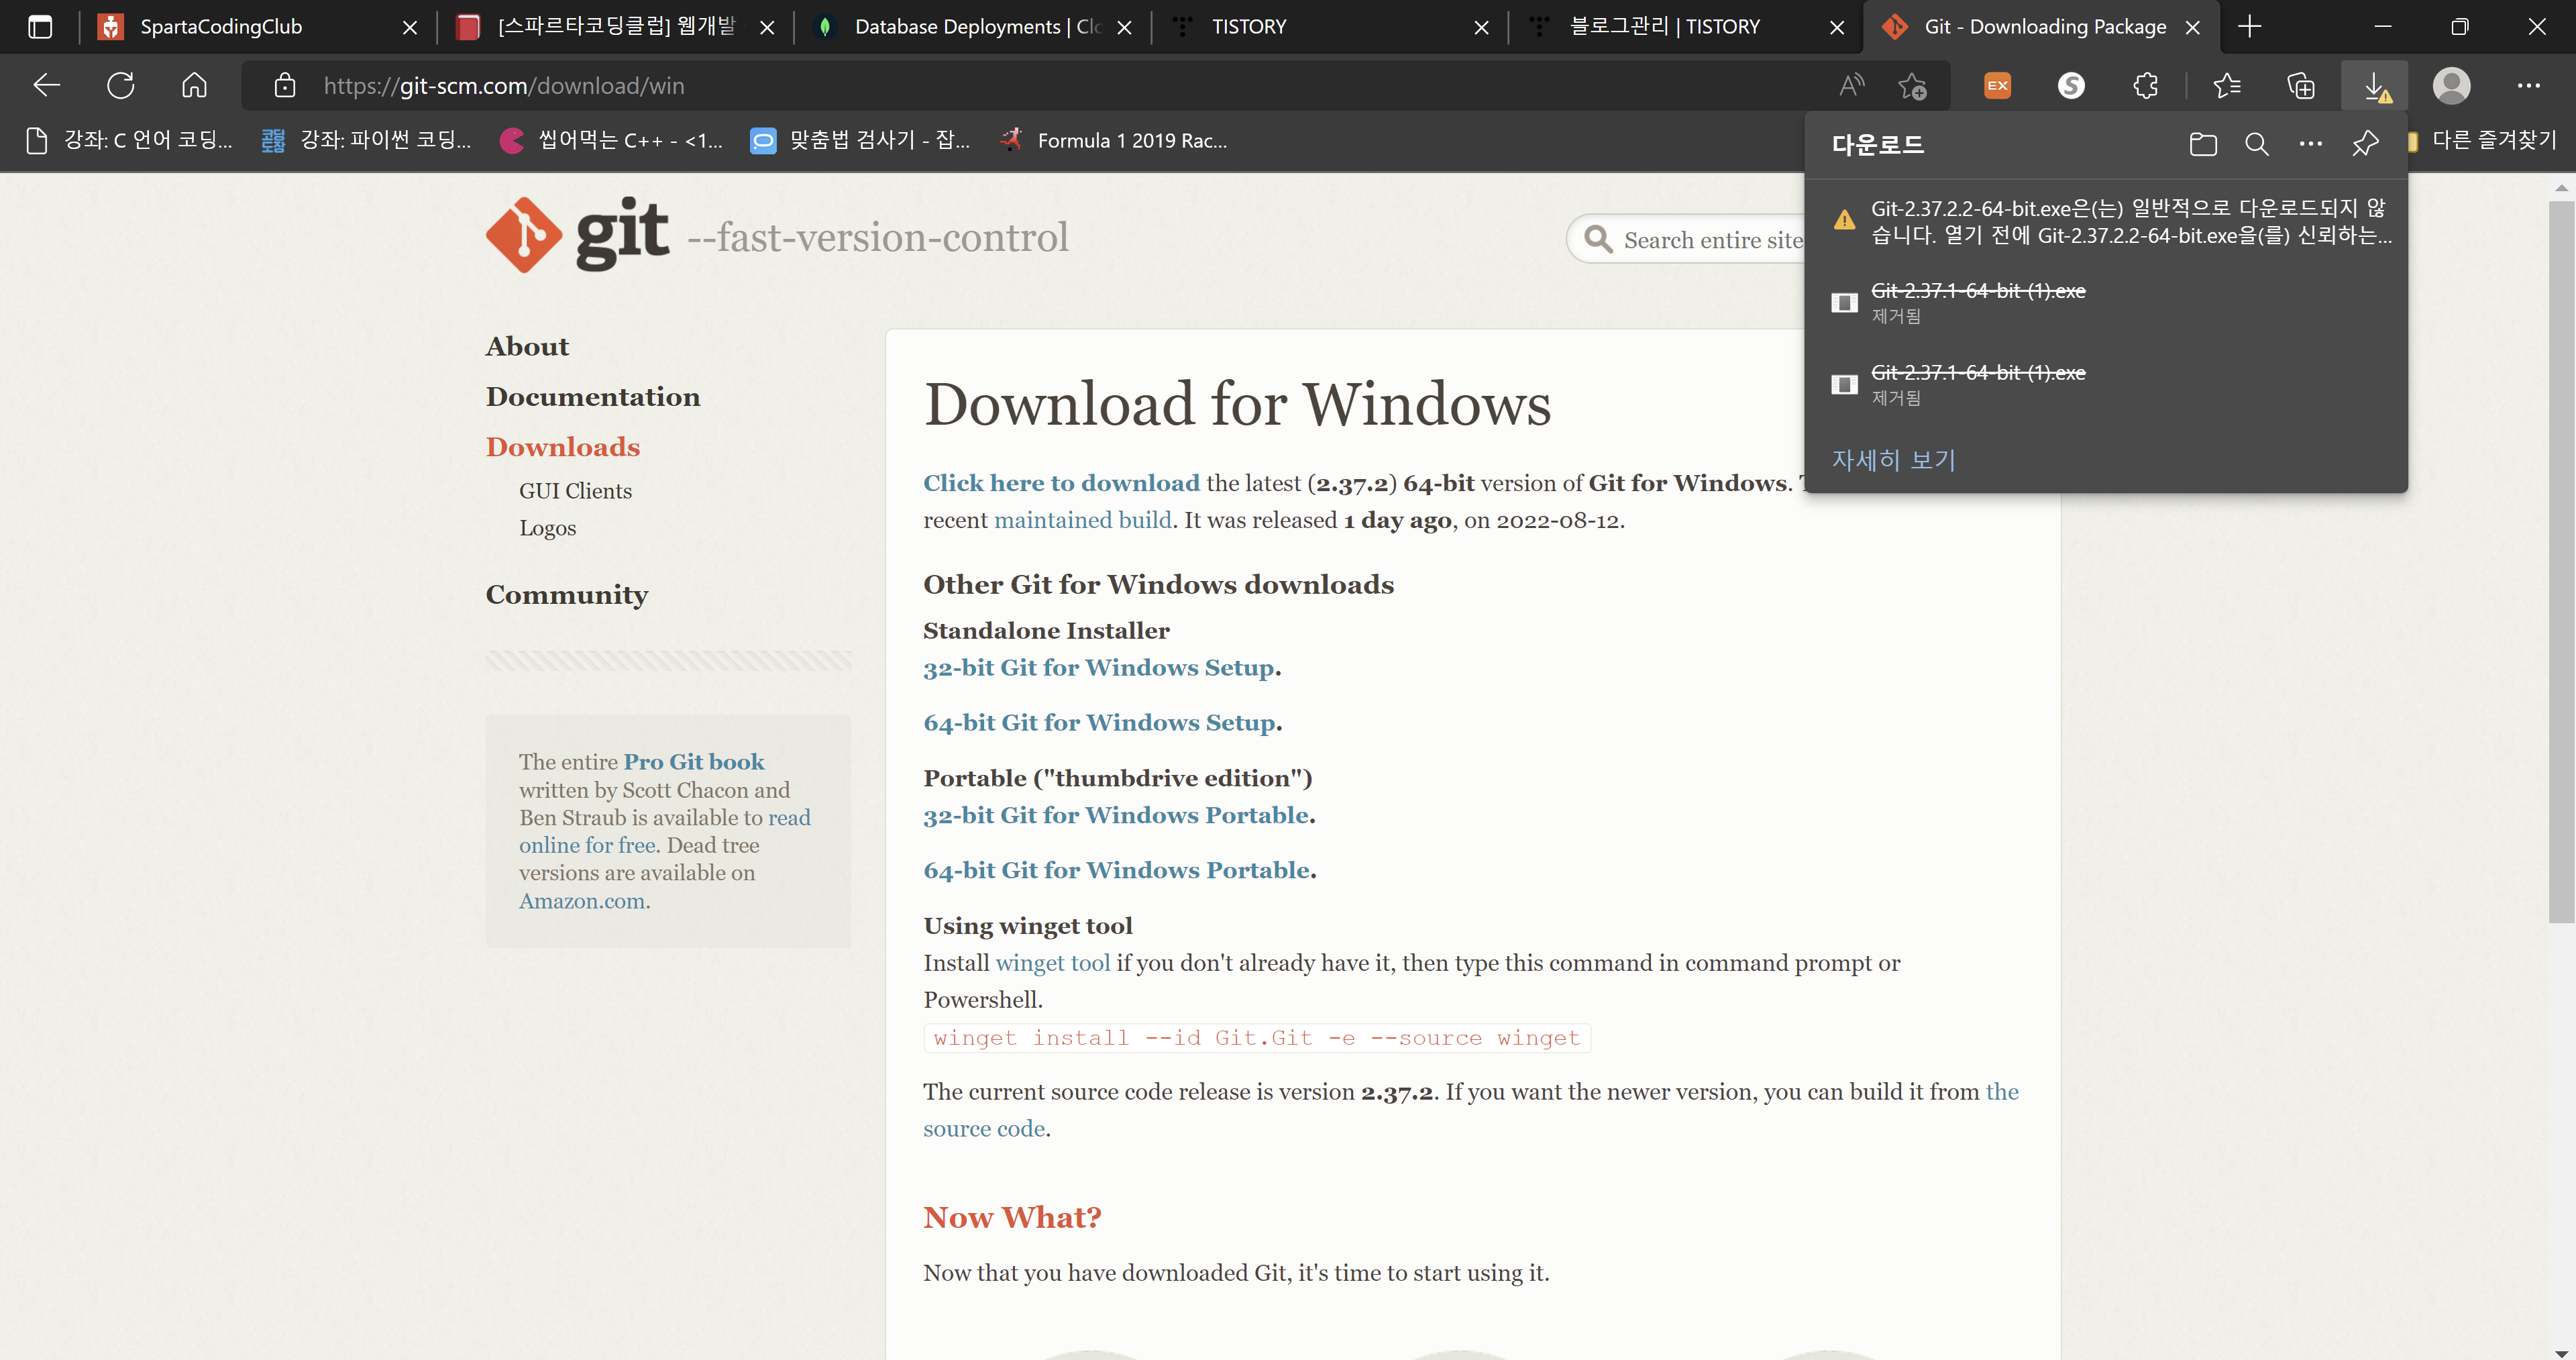Open the orange EX extension icon
Screen dimensions: 2576x1360
tap(1997, 86)
